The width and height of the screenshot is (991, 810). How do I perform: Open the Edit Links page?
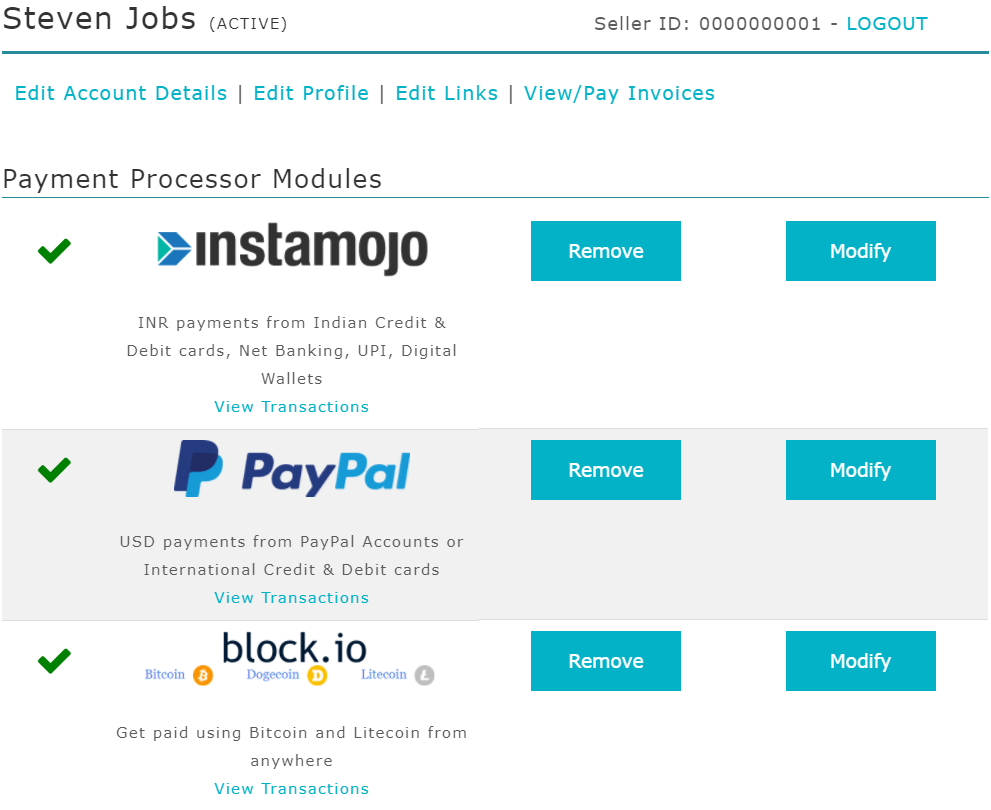(x=446, y=93)
